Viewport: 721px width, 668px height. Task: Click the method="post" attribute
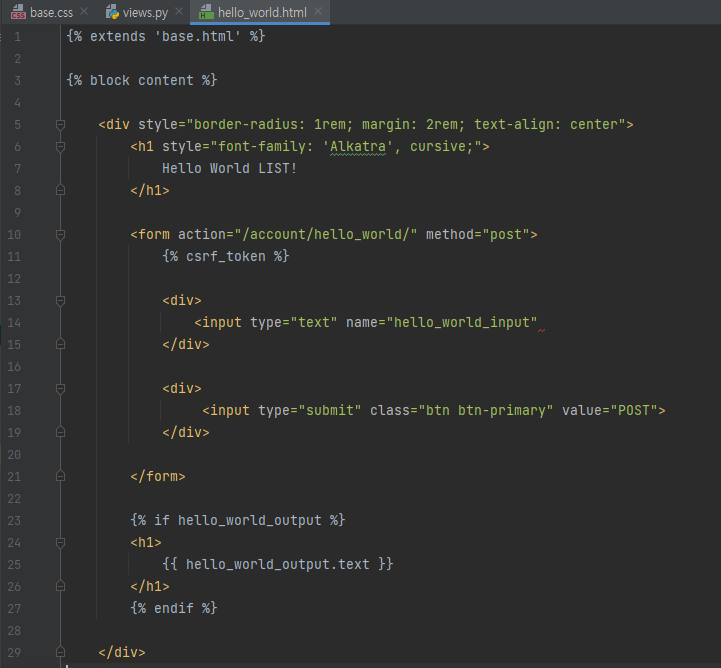478,234
